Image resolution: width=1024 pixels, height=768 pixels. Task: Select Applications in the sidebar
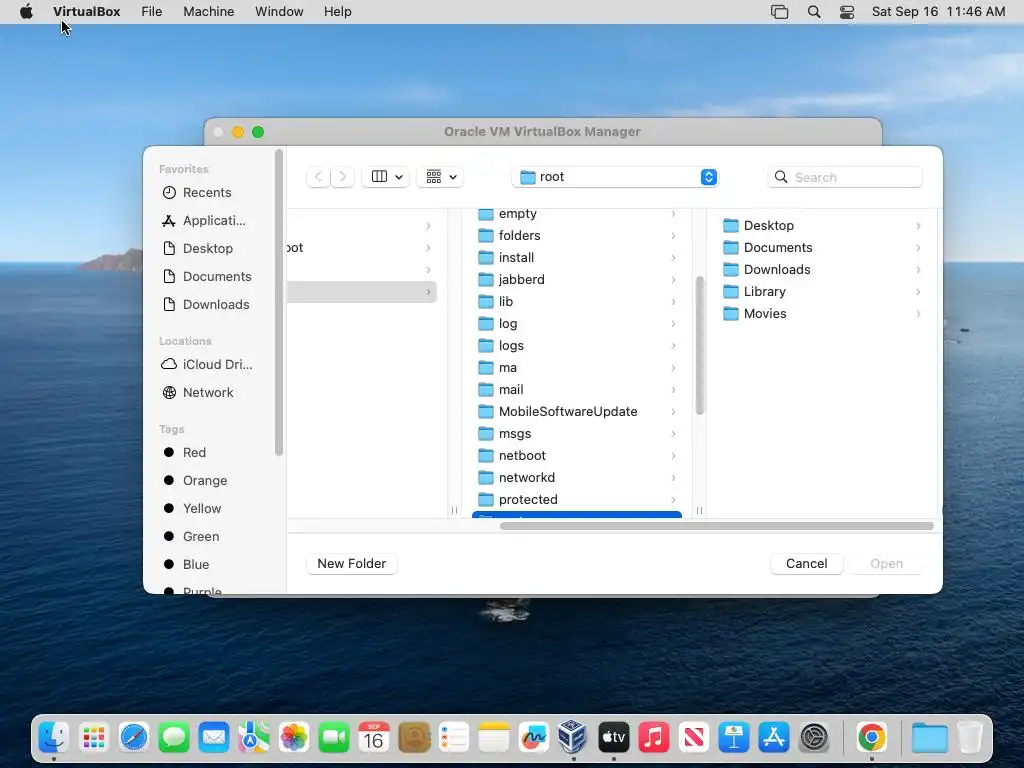pyautogui.click(x=206, y=221)
